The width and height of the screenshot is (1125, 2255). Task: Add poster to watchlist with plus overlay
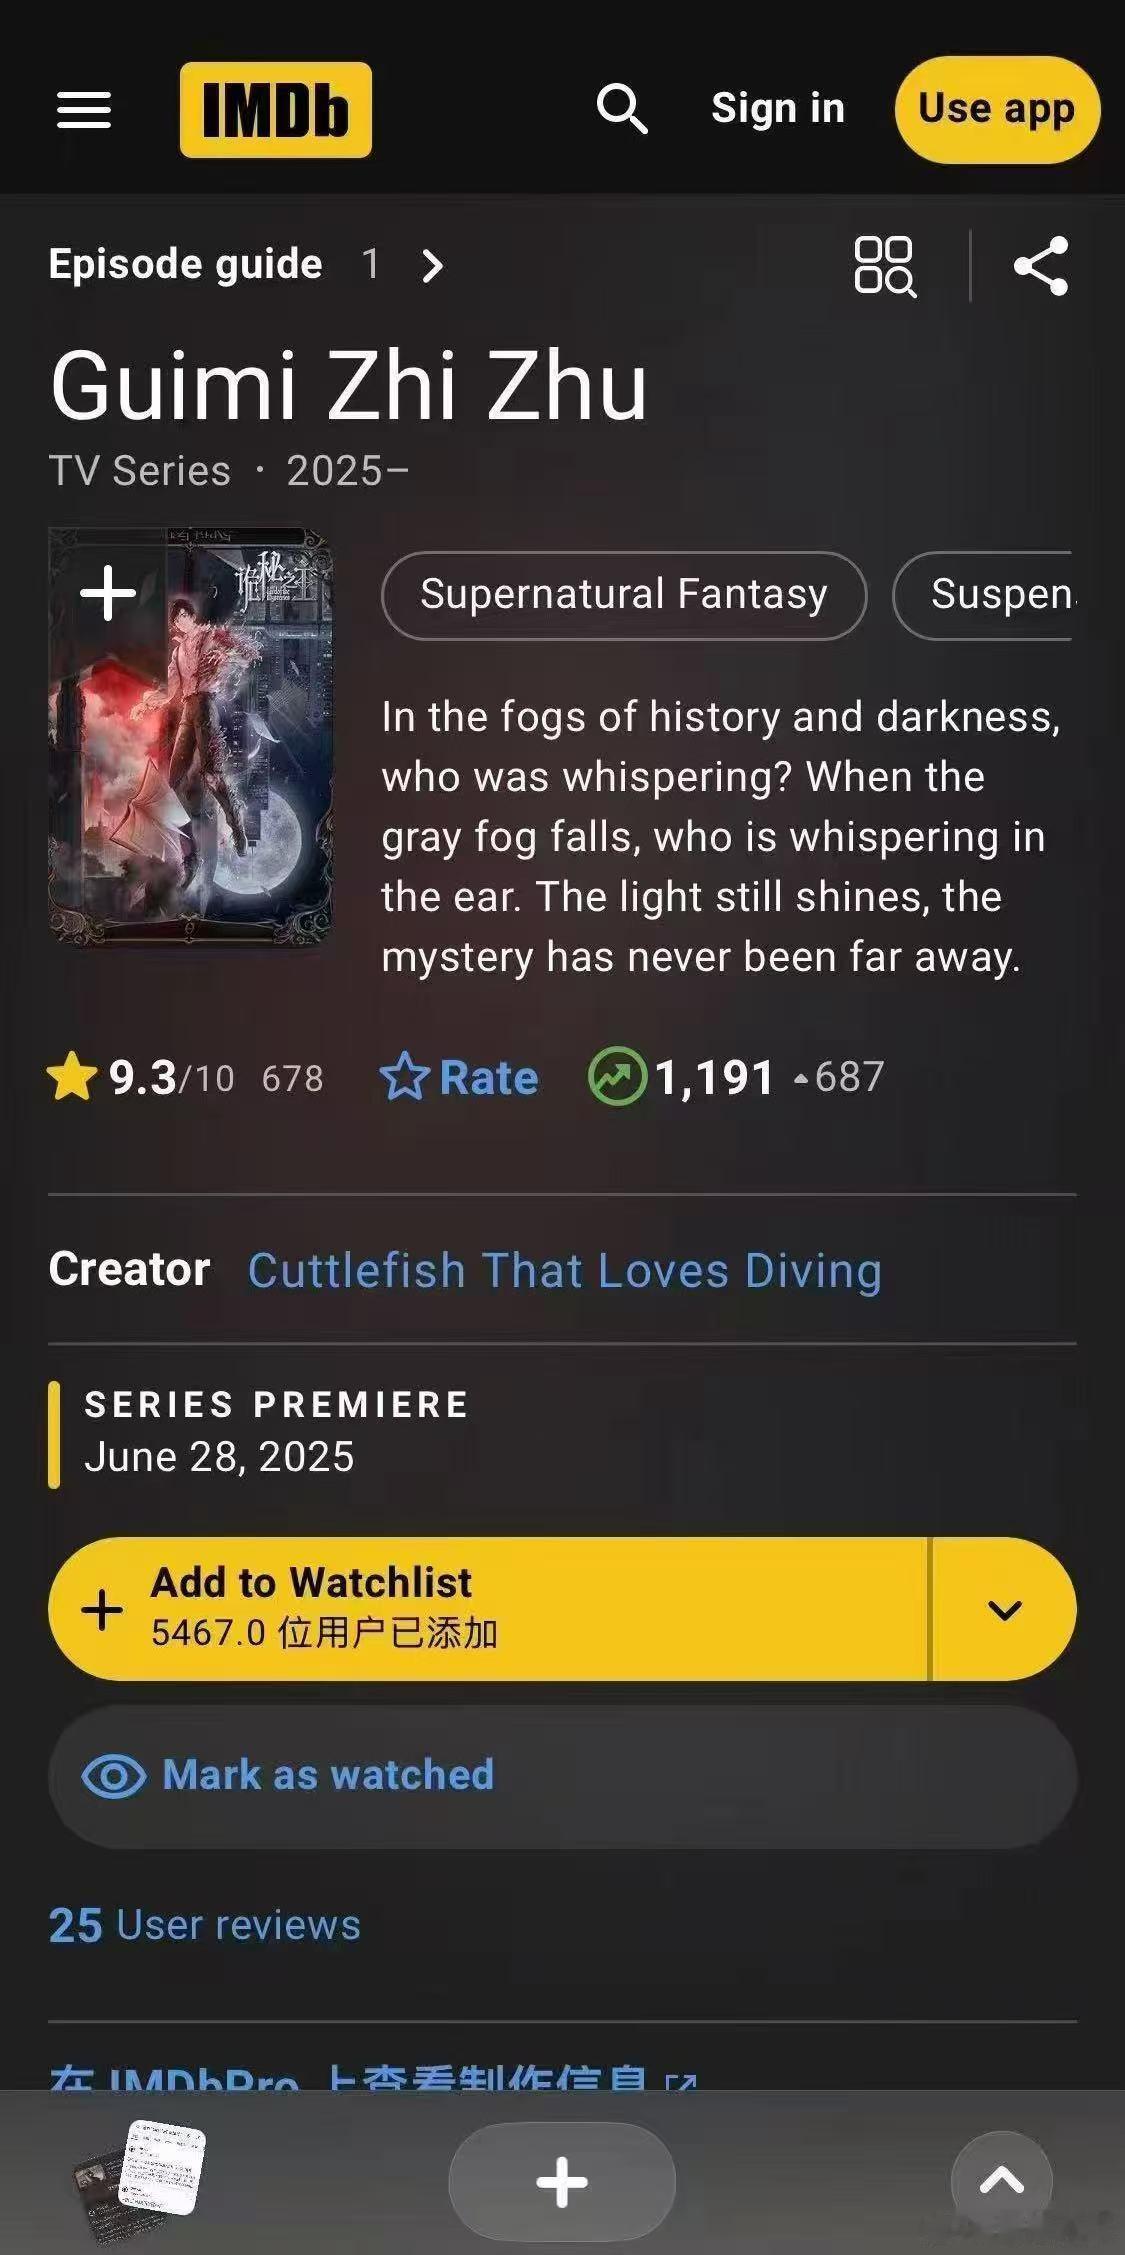click(108, 594)
